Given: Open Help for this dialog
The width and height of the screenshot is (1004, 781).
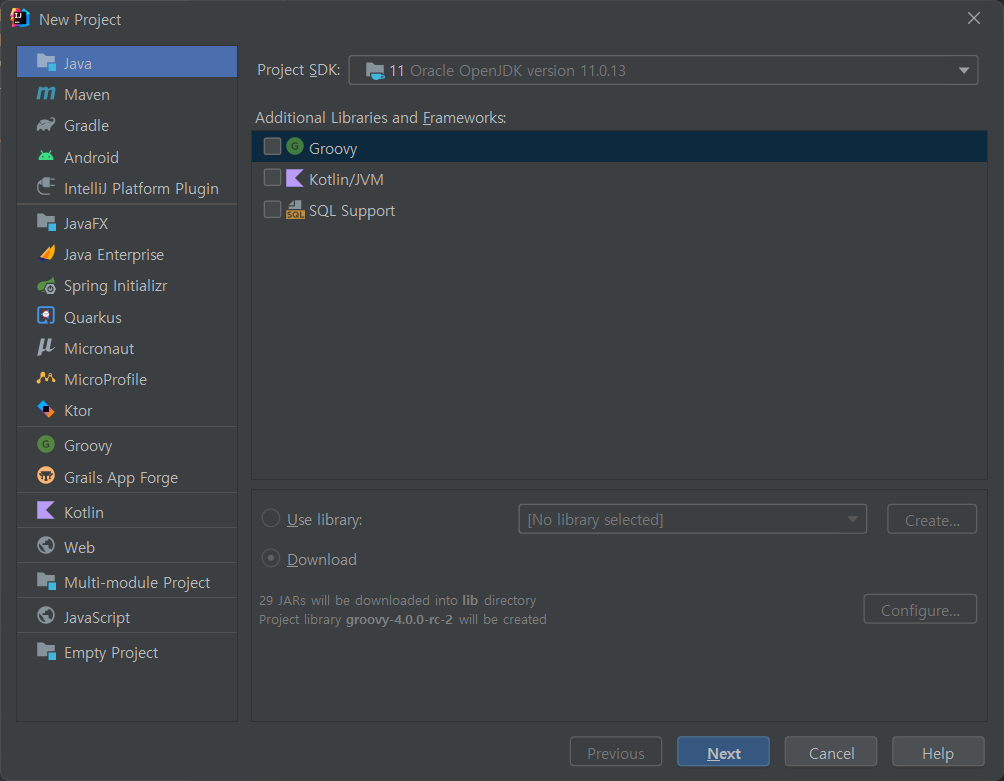Looking at the screenshot, I should [938, 753].
